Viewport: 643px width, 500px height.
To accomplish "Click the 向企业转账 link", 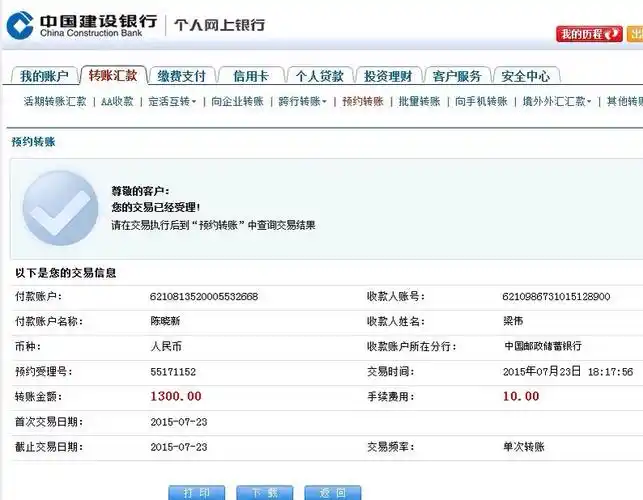I will (237, 101).
